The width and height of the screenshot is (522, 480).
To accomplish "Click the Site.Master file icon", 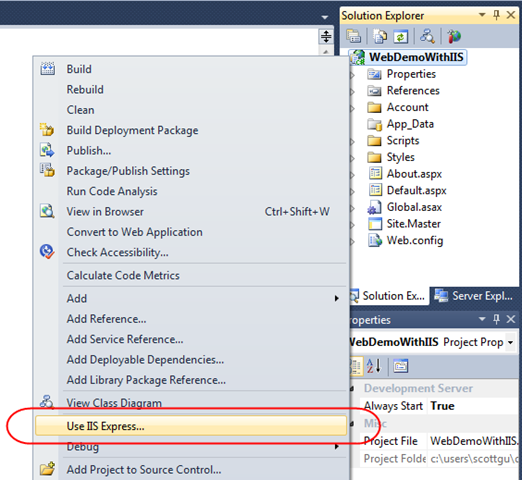I will click(375, 224).
